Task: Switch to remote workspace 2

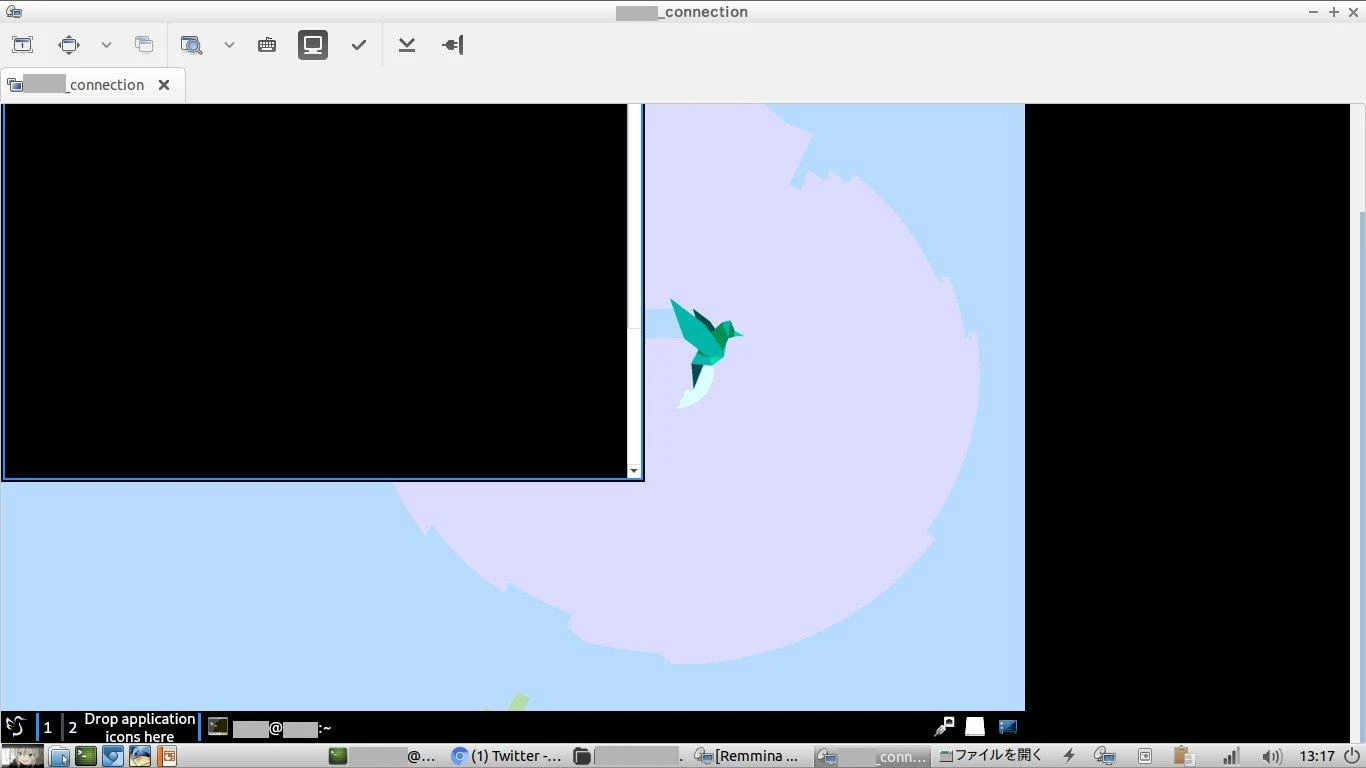Action: coord(72,728)
